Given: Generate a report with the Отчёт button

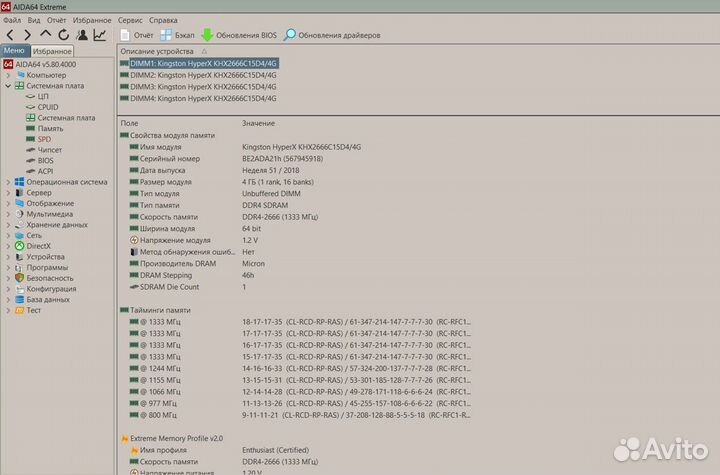Looking at the screenshot, I should point(136,35).
